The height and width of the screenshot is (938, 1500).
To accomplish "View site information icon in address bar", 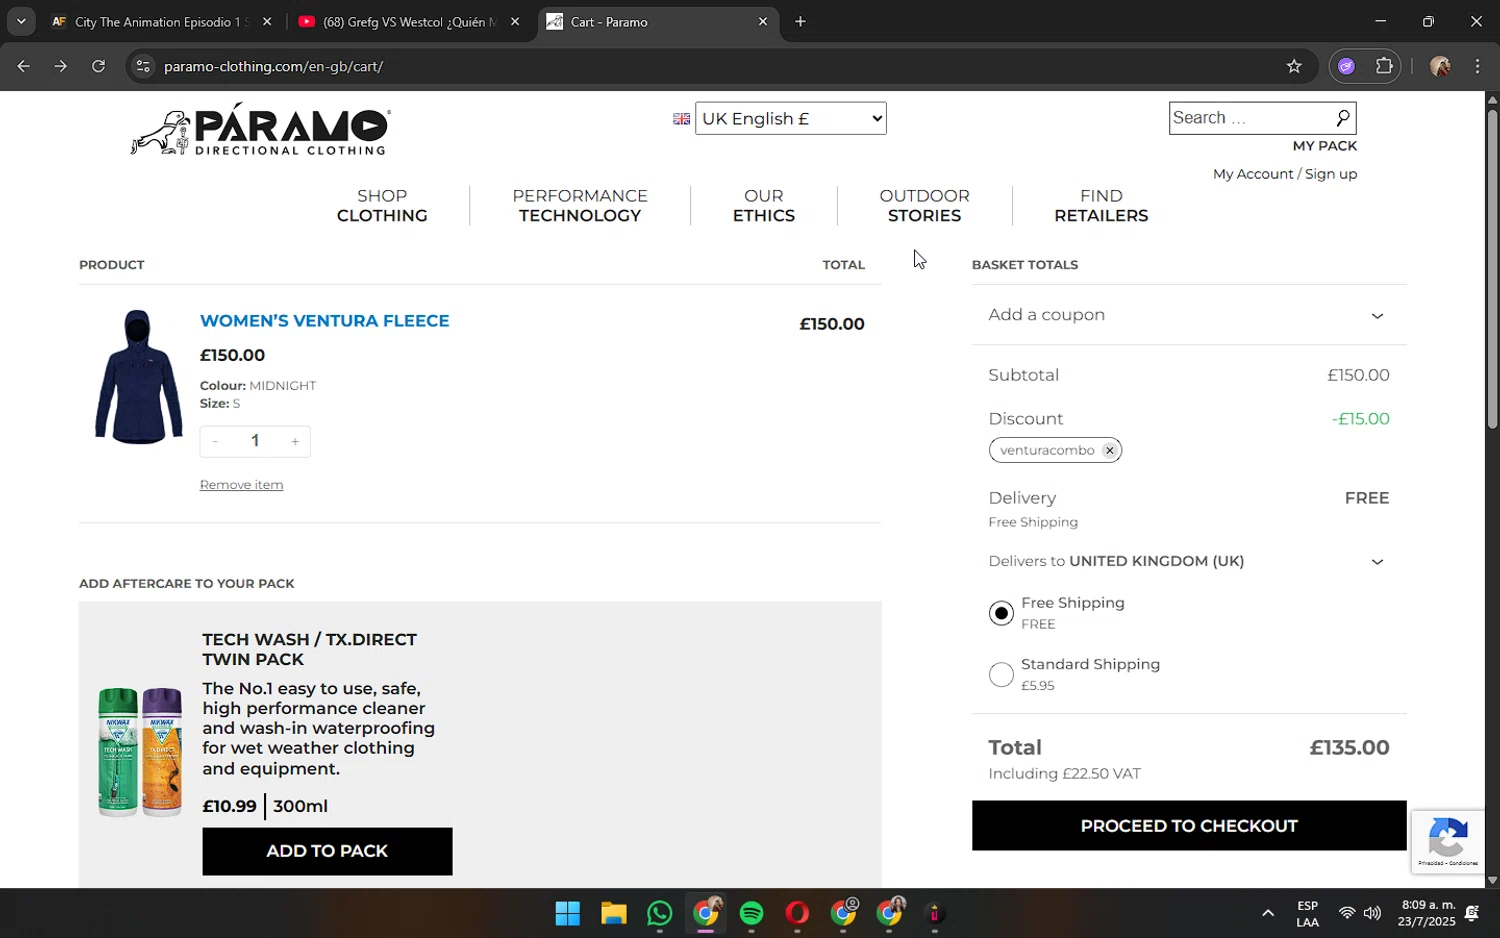I will point(143,66).
